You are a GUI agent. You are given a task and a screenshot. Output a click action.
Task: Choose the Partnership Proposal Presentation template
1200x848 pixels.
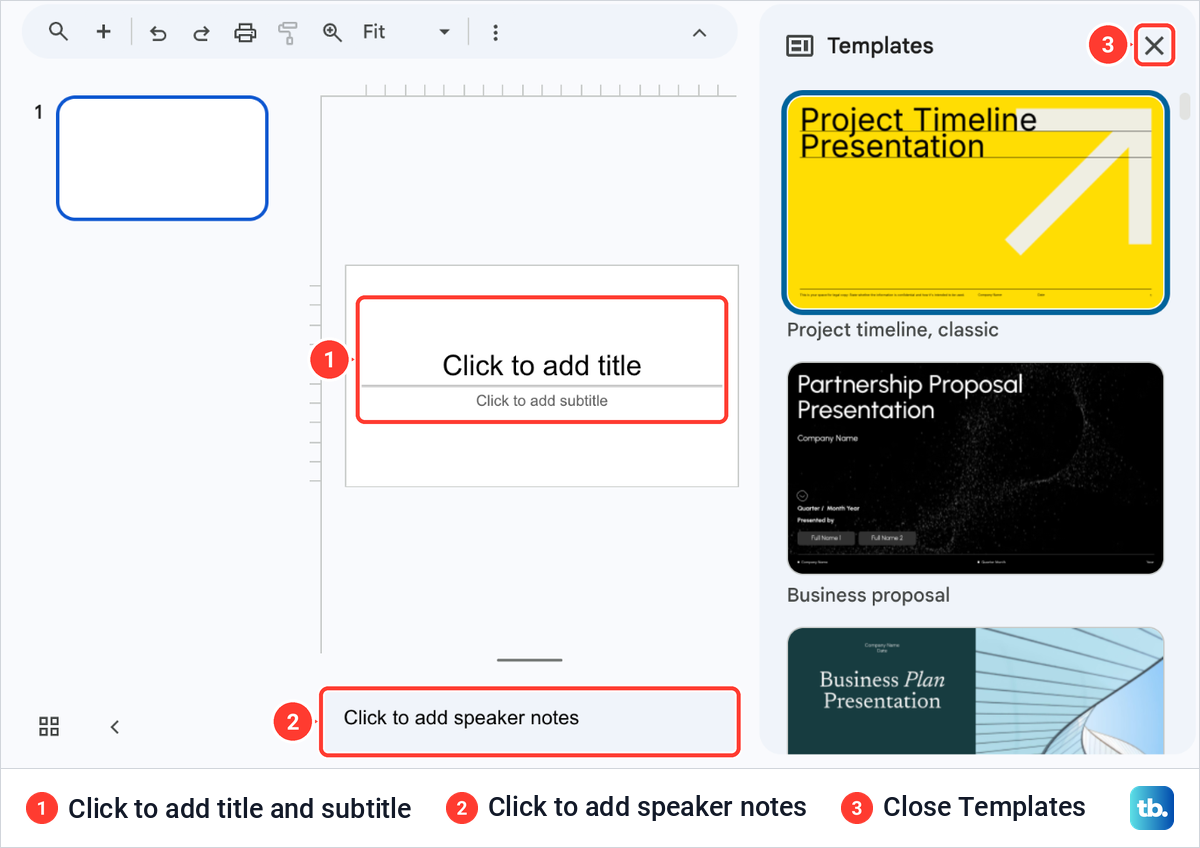tap(976, 468)
